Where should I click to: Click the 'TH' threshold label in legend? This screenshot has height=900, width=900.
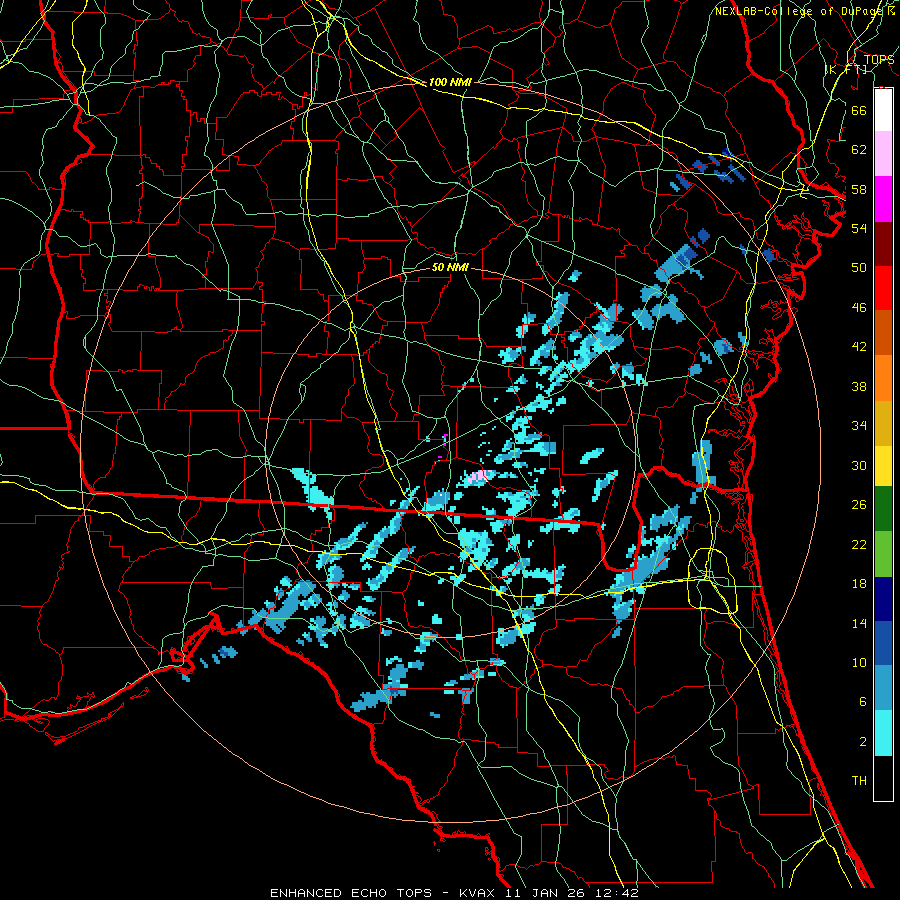coord(859,781)
